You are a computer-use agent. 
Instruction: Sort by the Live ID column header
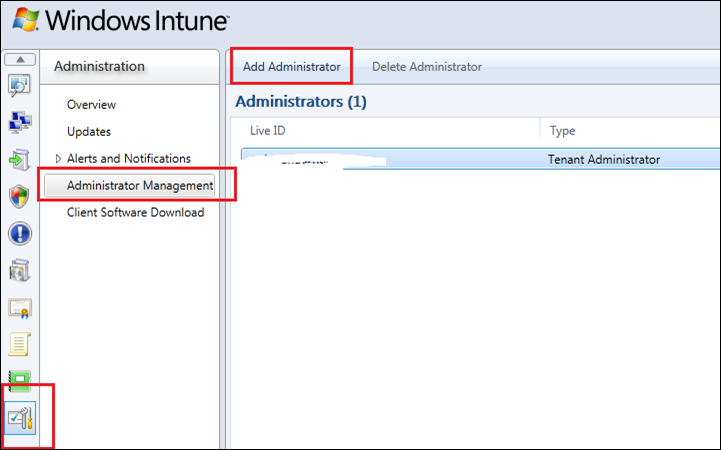tap(268, 131)
